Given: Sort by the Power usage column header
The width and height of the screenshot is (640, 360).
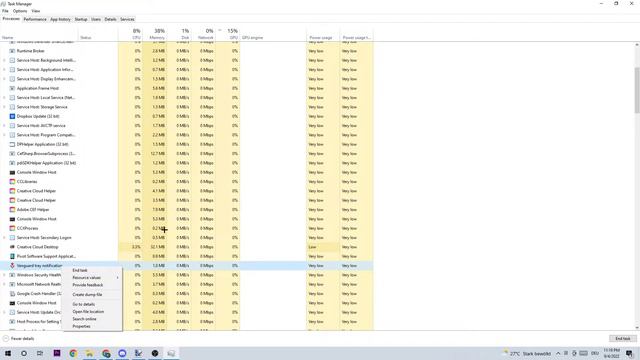Looking at the screenshot, I should (323, 34).
